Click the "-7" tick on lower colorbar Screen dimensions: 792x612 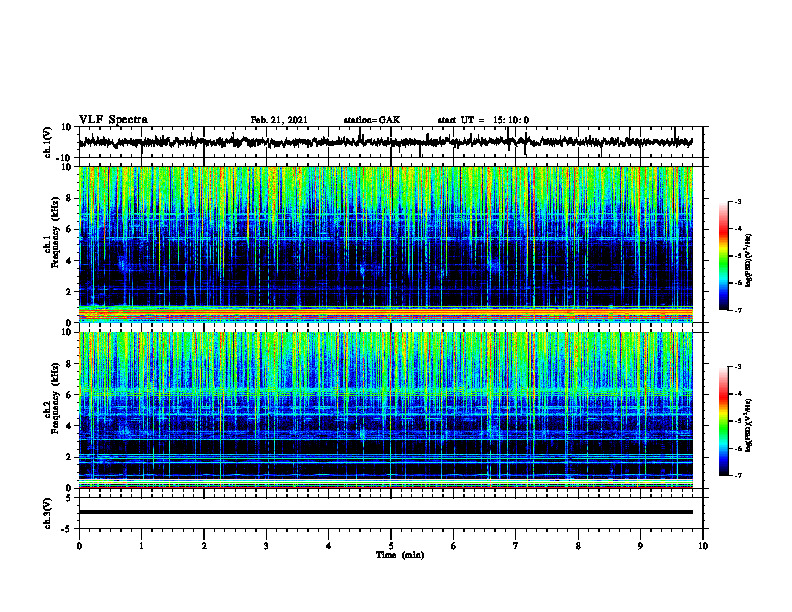[737, 475]
